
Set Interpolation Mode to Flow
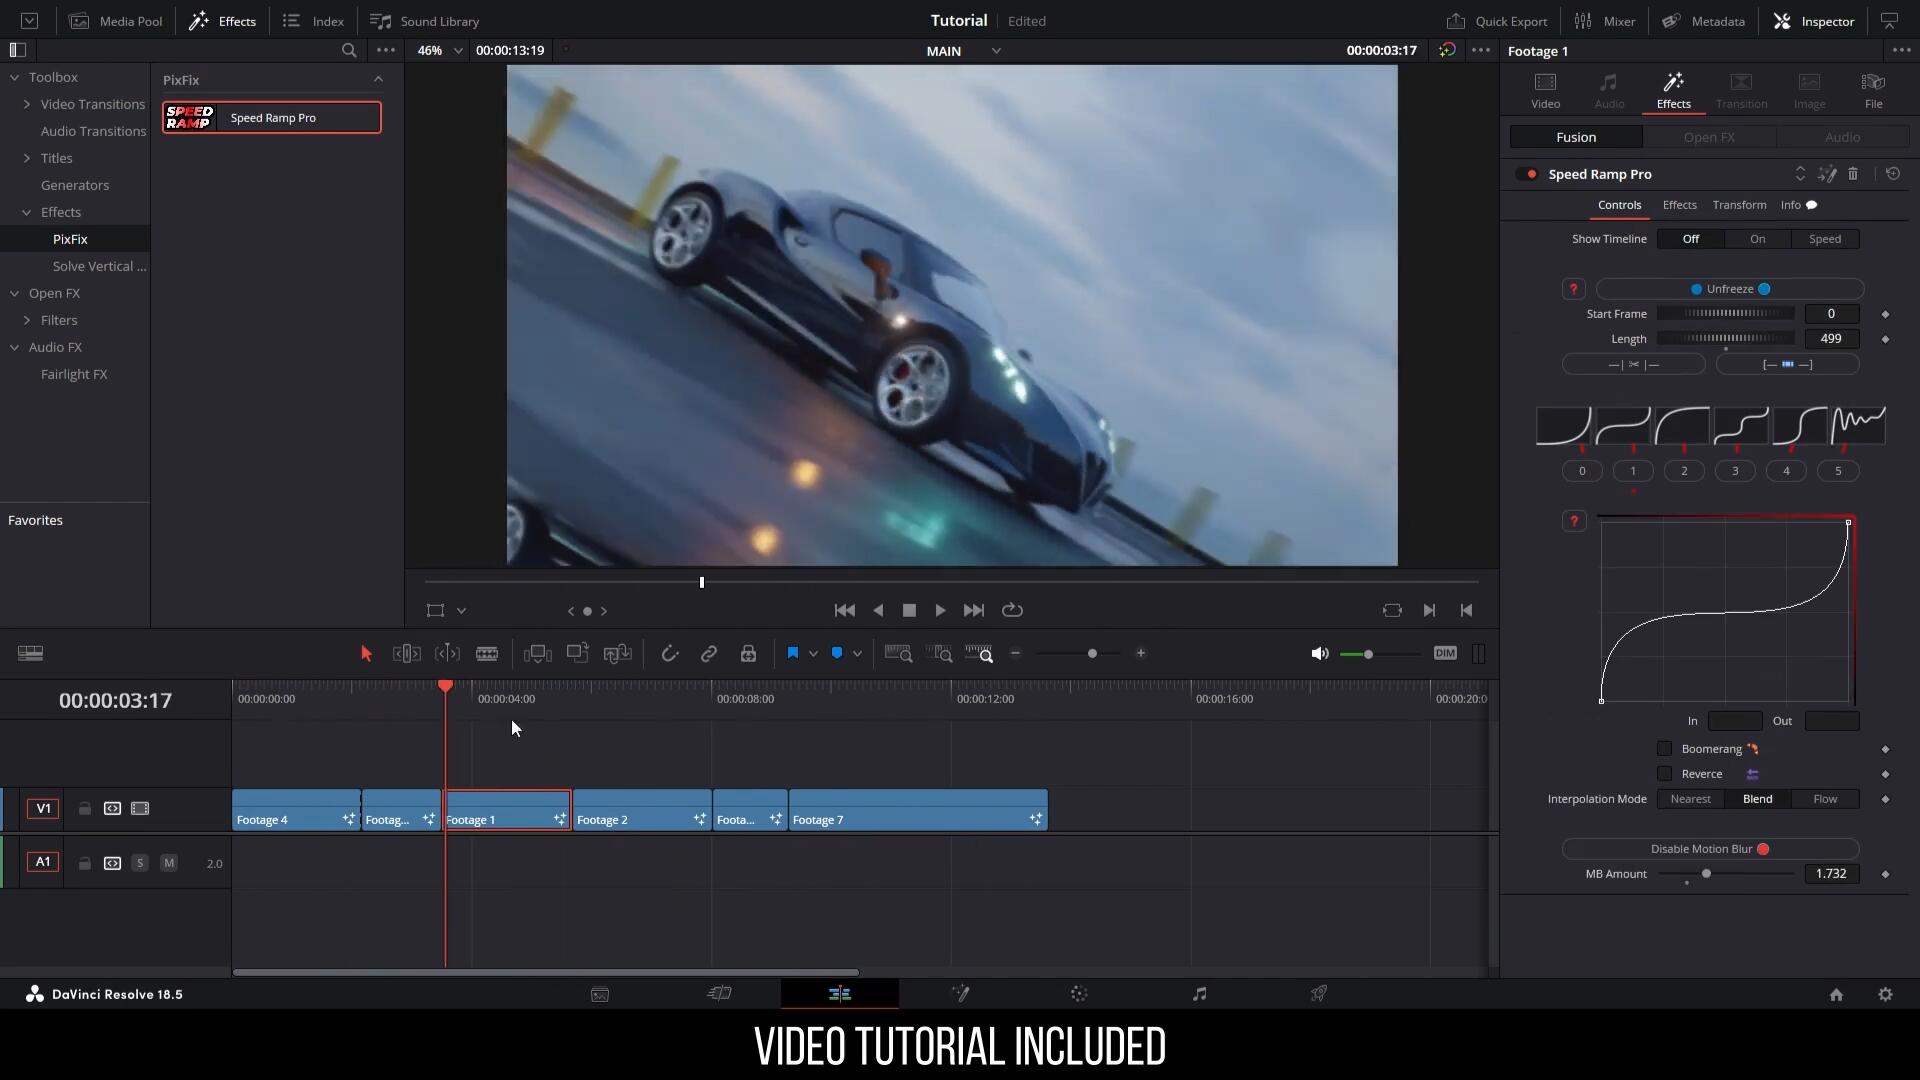tap(1825, 799)
